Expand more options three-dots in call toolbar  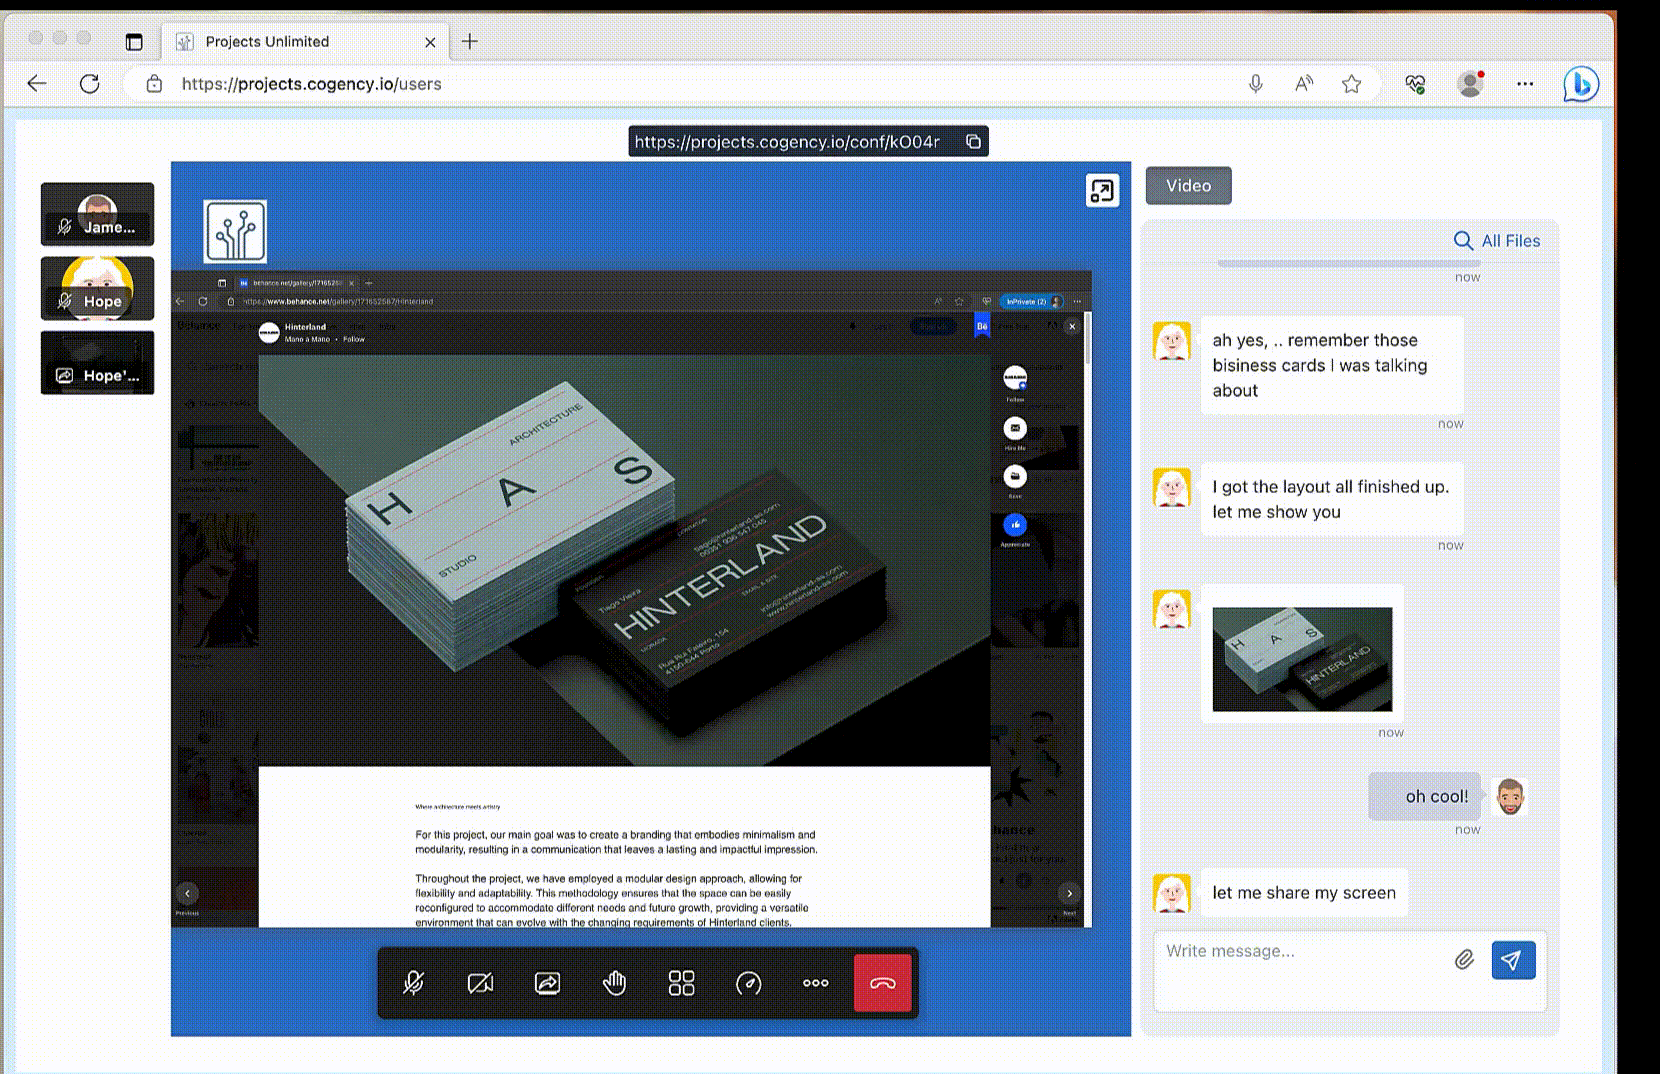point(815,983)
